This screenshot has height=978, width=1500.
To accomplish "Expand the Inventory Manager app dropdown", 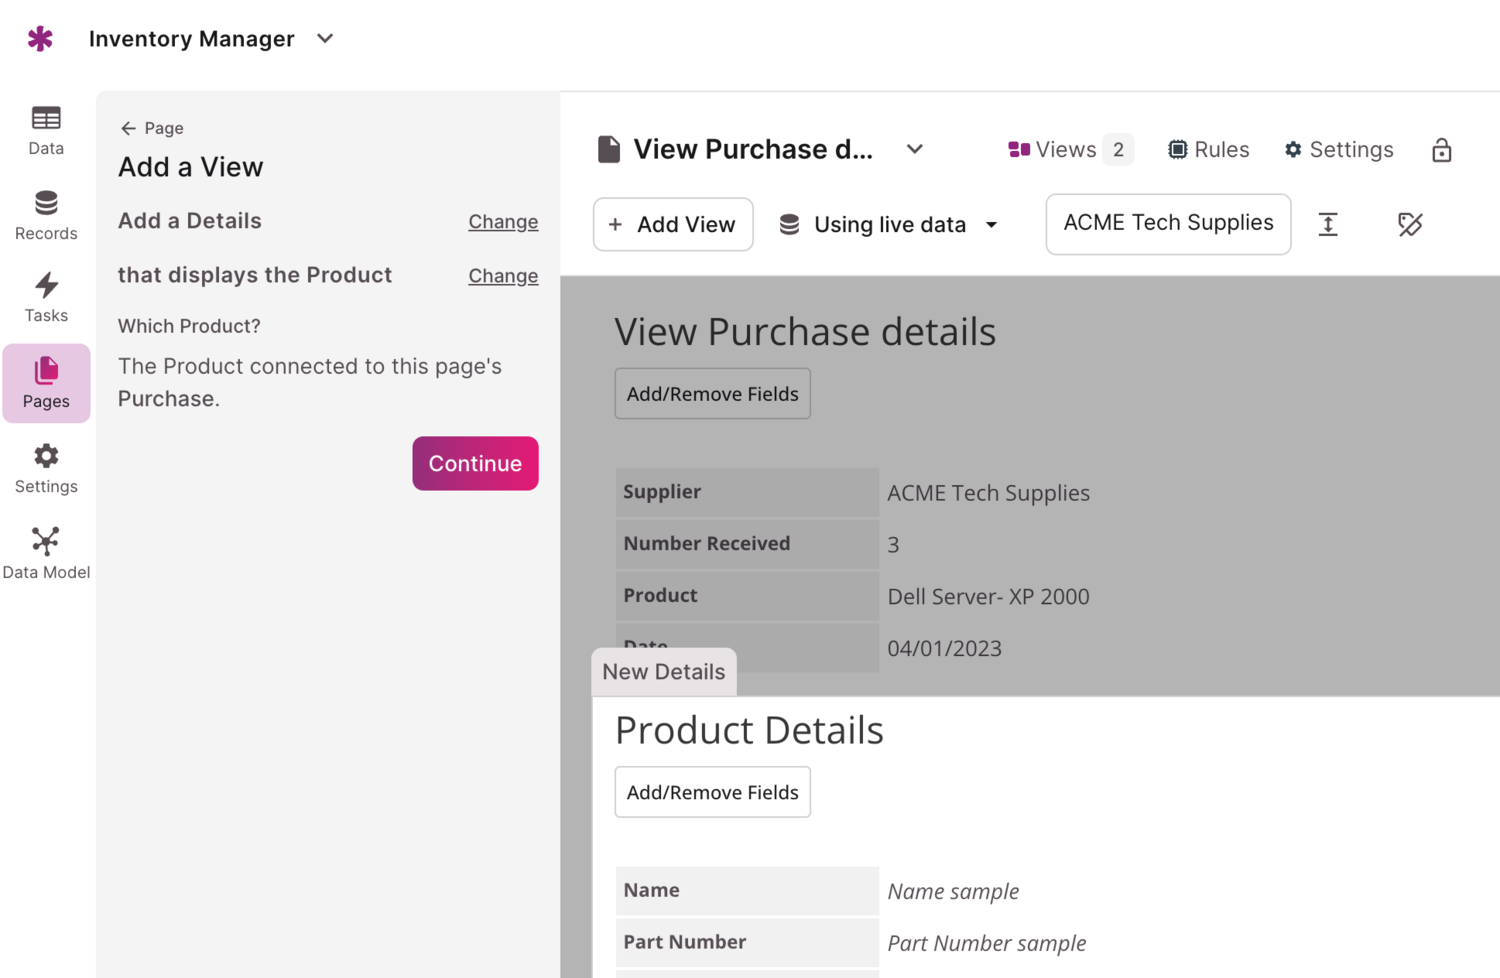I will tap(325, 39).
